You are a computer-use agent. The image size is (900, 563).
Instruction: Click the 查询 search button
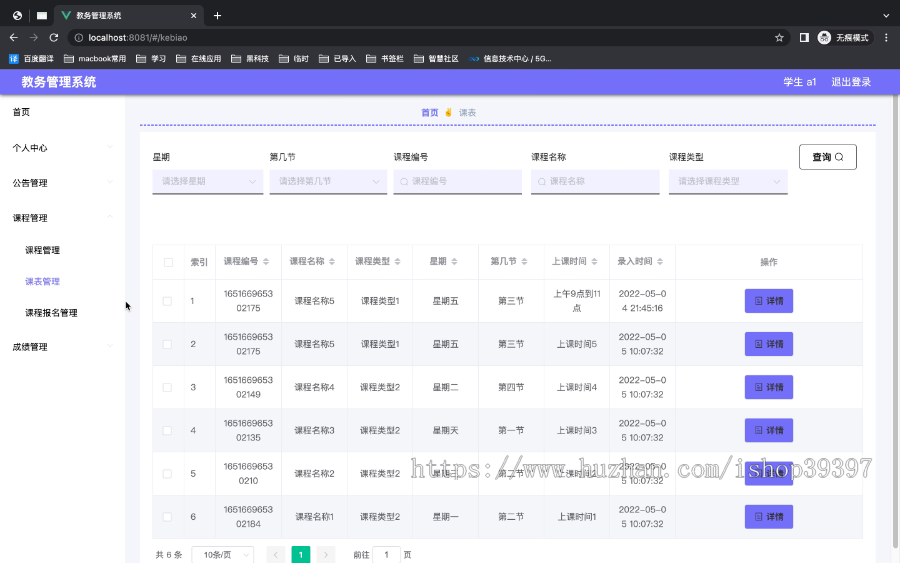828,157
